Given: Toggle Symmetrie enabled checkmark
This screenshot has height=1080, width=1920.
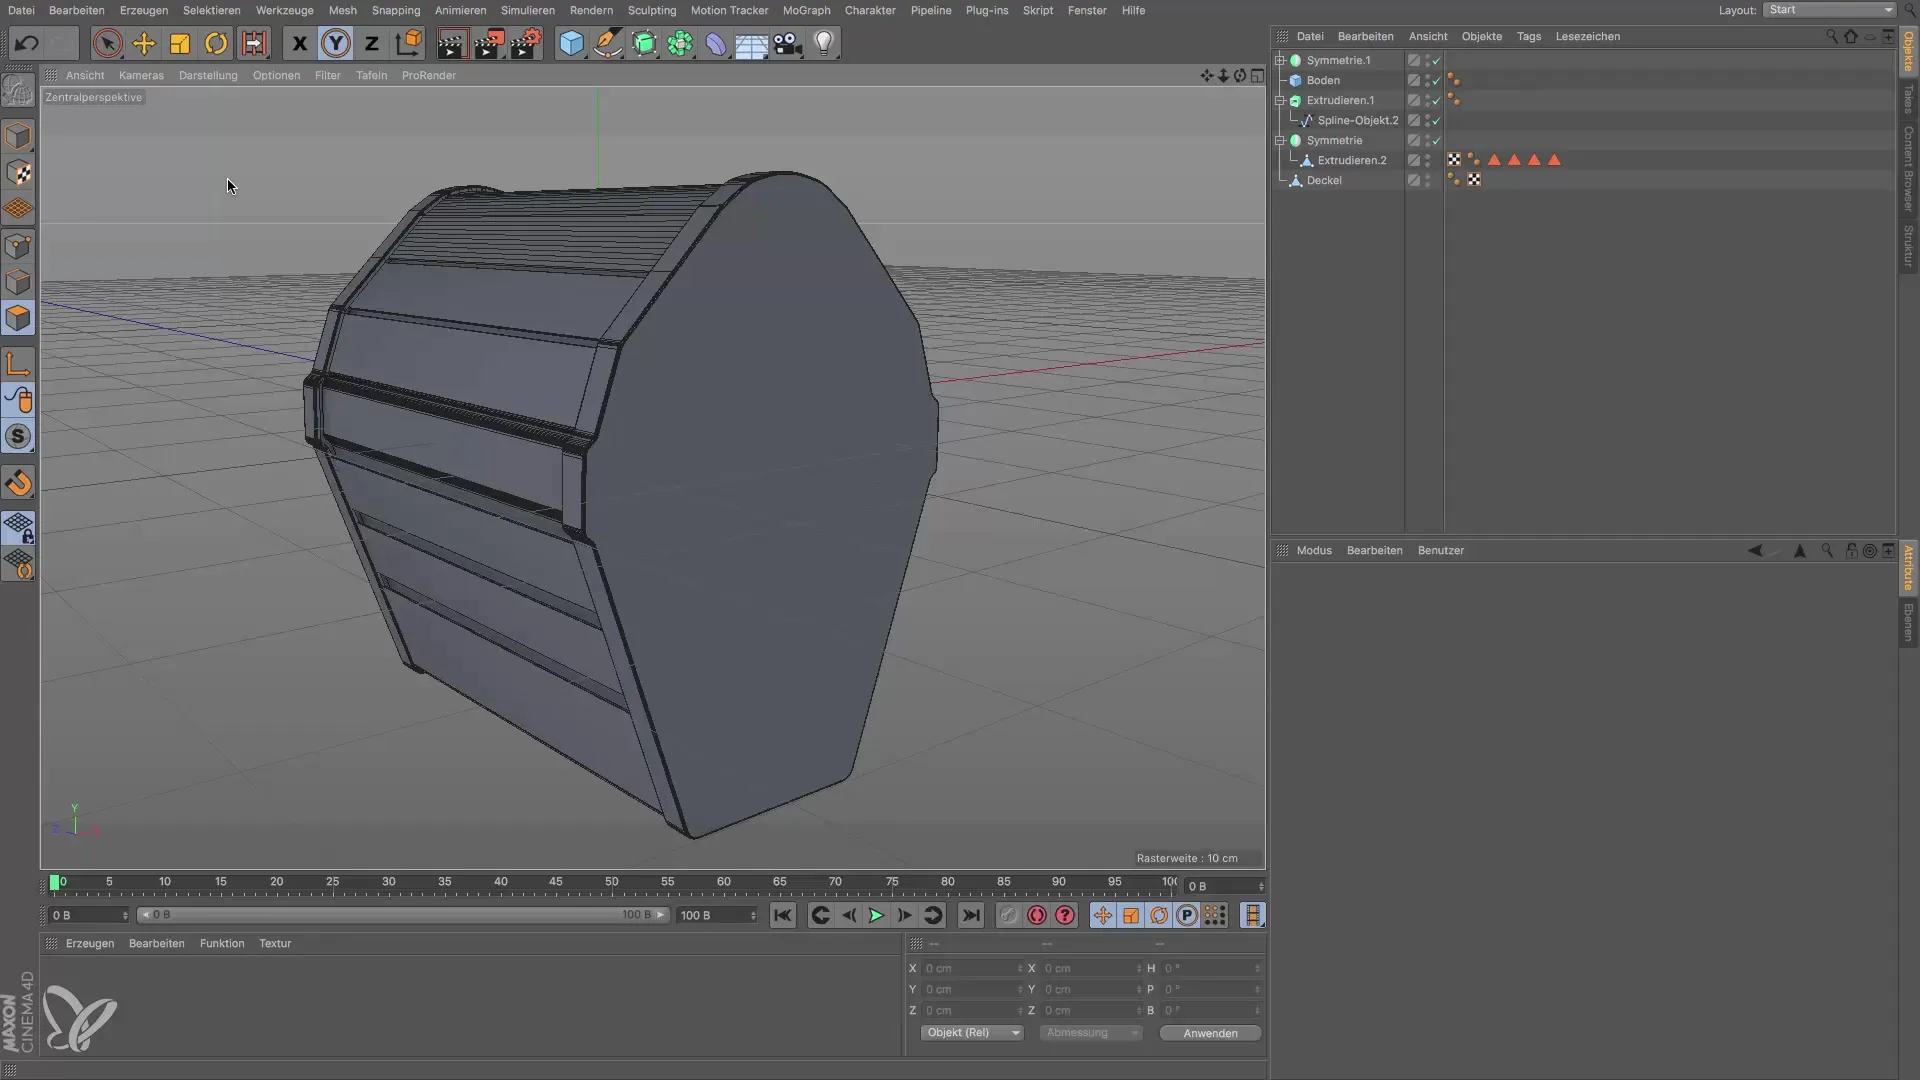Looking at the screenshot, I should point(1437,140).
